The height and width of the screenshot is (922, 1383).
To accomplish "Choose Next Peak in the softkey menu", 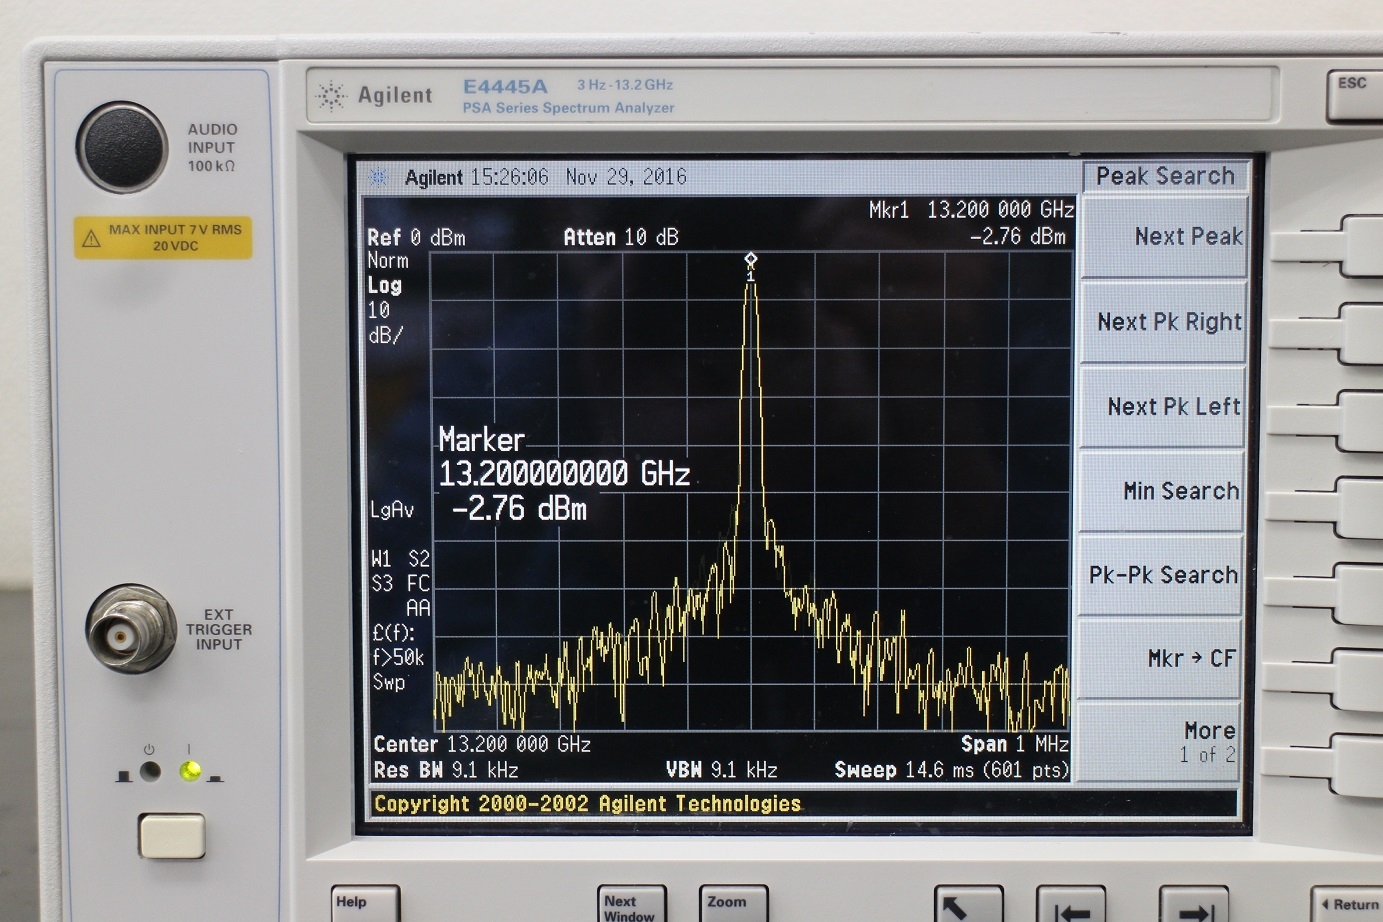I will [x=1166, y=237].
